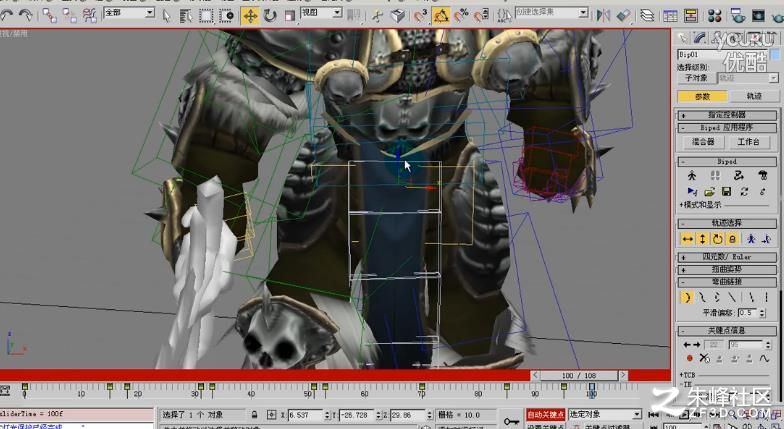Image resolution: width=784 pixels, height=429 pixels.
Task: Click the Mirror tool icon
Action: (x=604, y=16)
